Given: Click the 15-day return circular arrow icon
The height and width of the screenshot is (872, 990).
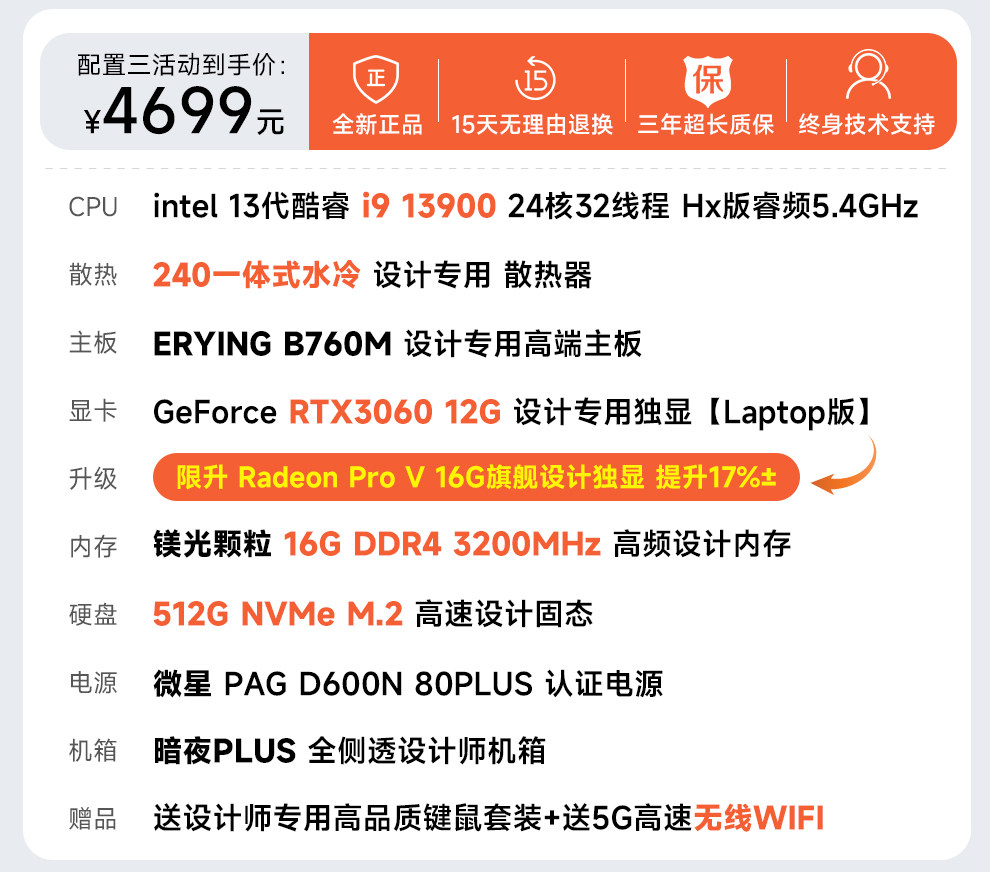Looking at the screenshot, I should tap(535, 78).
